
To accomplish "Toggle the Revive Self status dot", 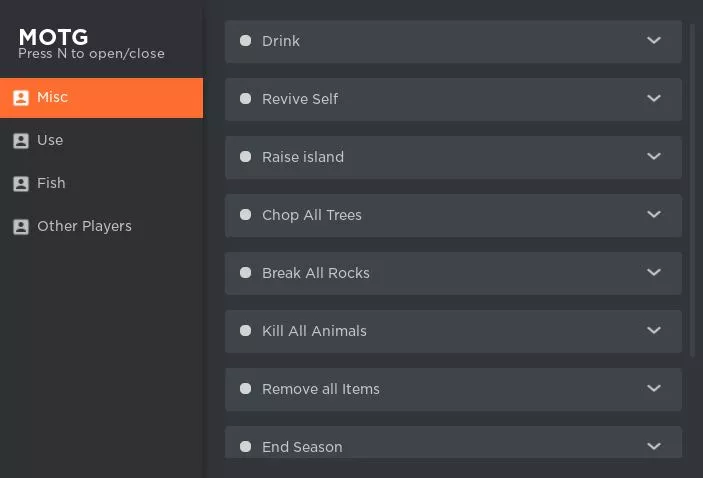I will pos(245,99).
